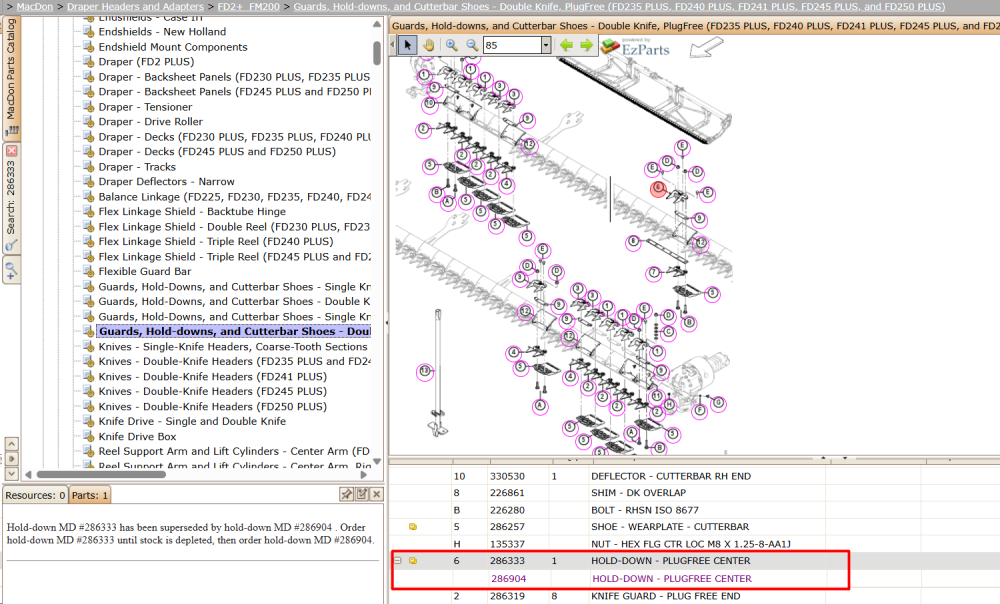Select the arrow pointer tool
The width and height of the screenshot is (1000, 604).
408,45
